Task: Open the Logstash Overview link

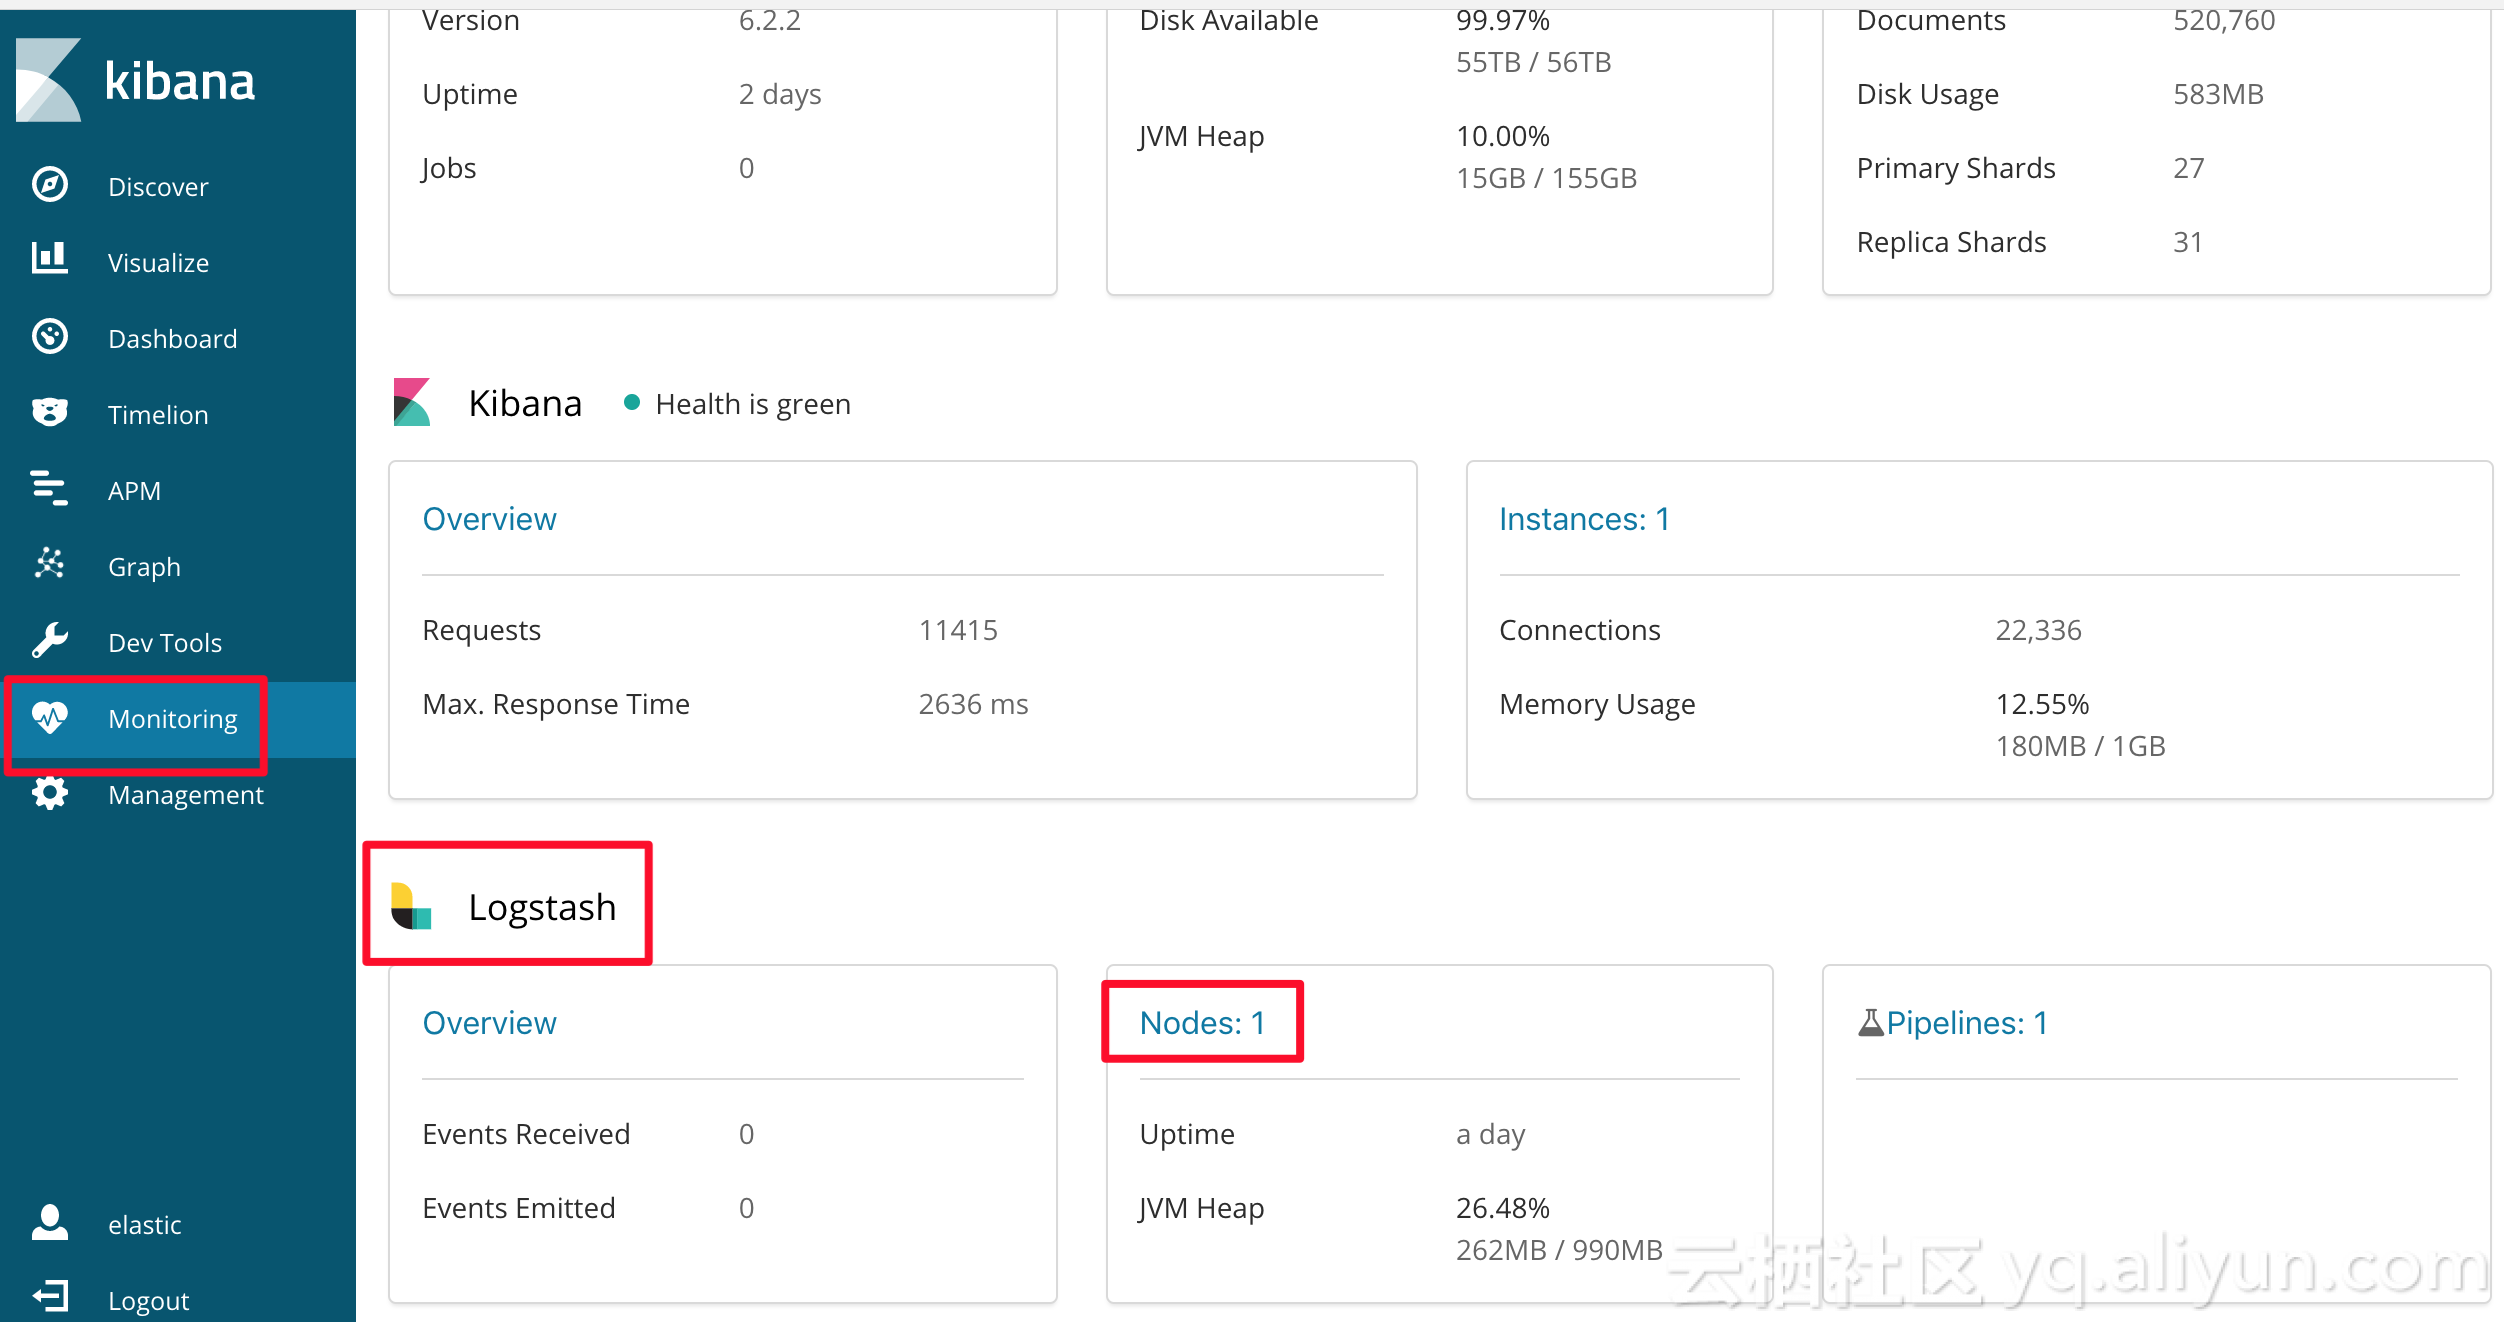Action: pyautogui.click(x=489, y=1023)
